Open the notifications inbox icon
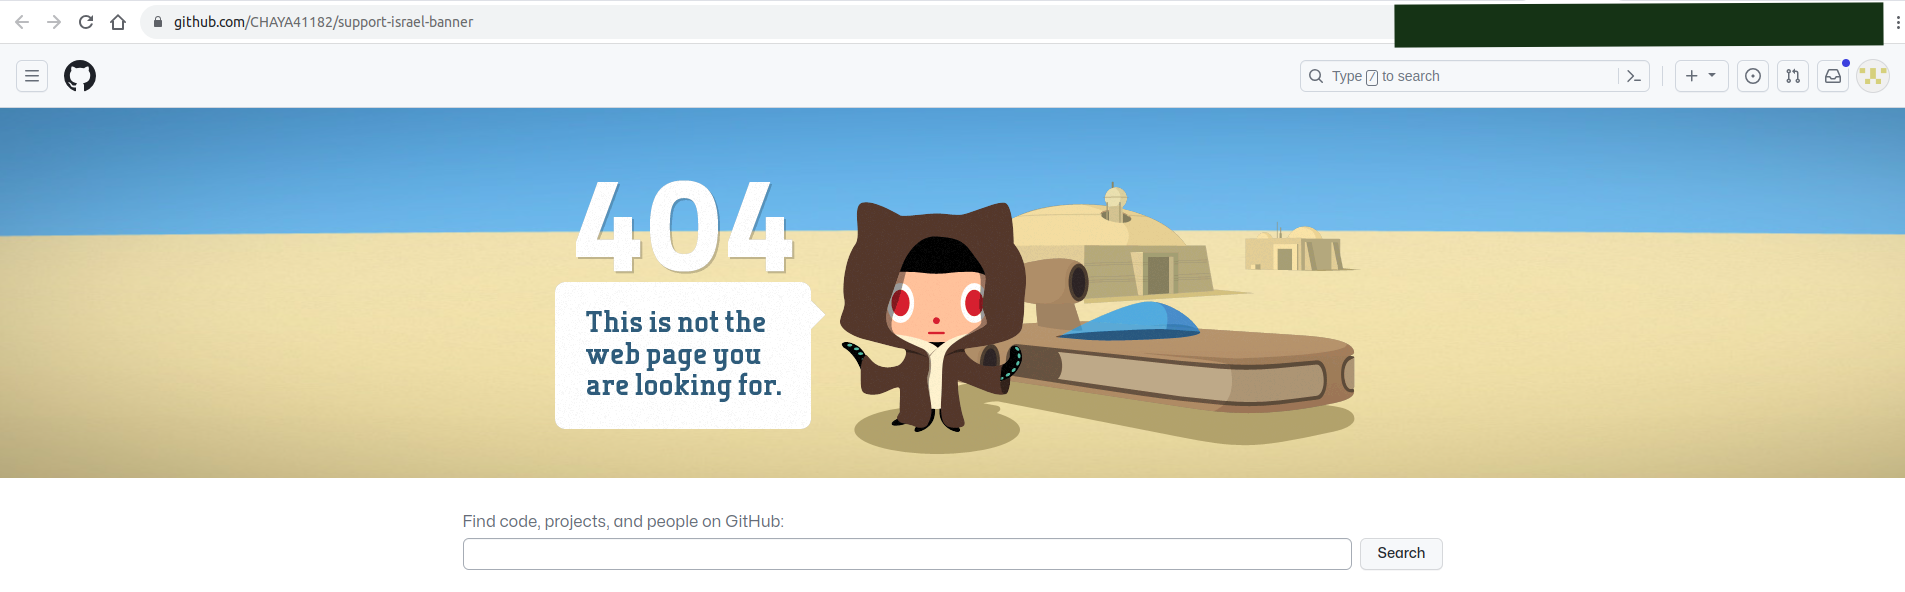Viewport: 1905px width, 592px height. (x=1833, y=76)
